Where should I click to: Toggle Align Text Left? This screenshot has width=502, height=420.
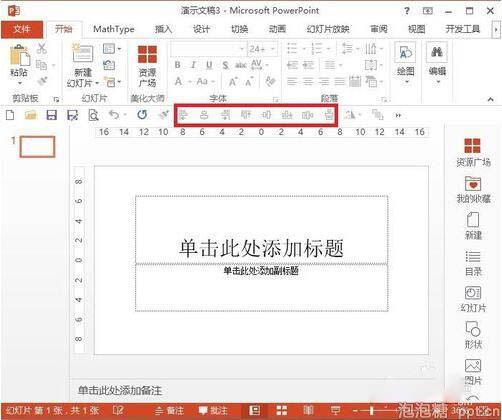coord(292,81)
